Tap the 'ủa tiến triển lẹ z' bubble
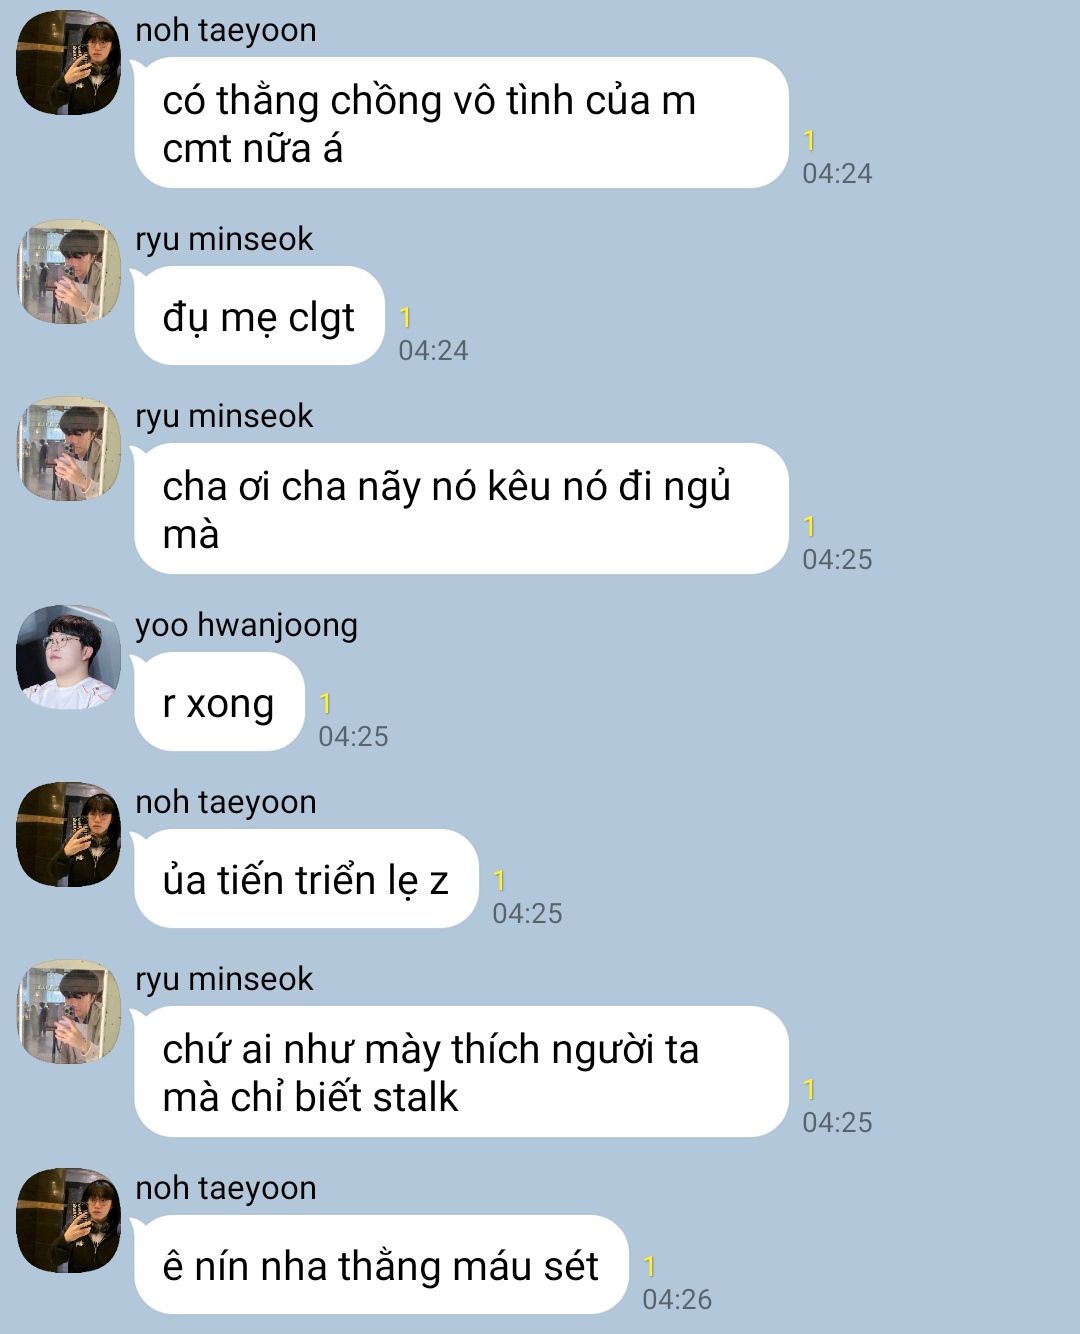The width and height of the screenshot is (1080, 1334). (x=306, y=879)
